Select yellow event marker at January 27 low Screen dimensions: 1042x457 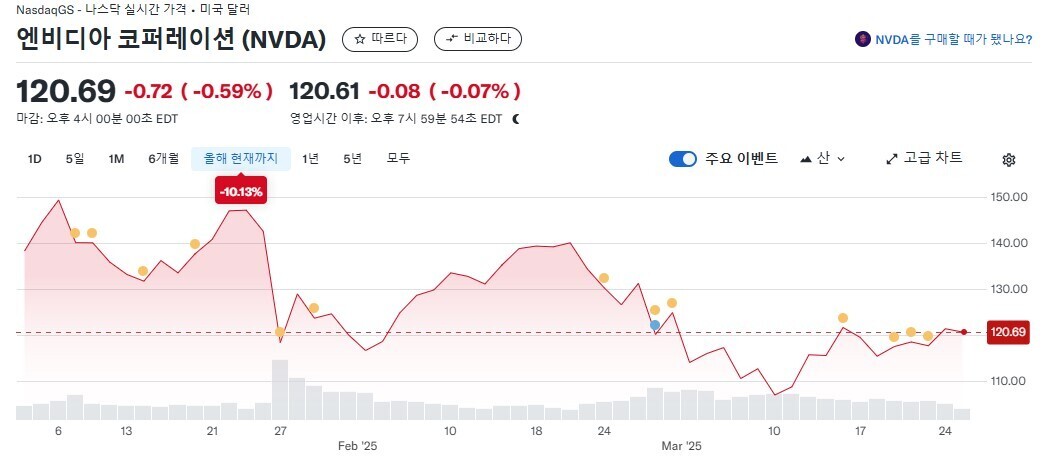[x=280, y=332]
